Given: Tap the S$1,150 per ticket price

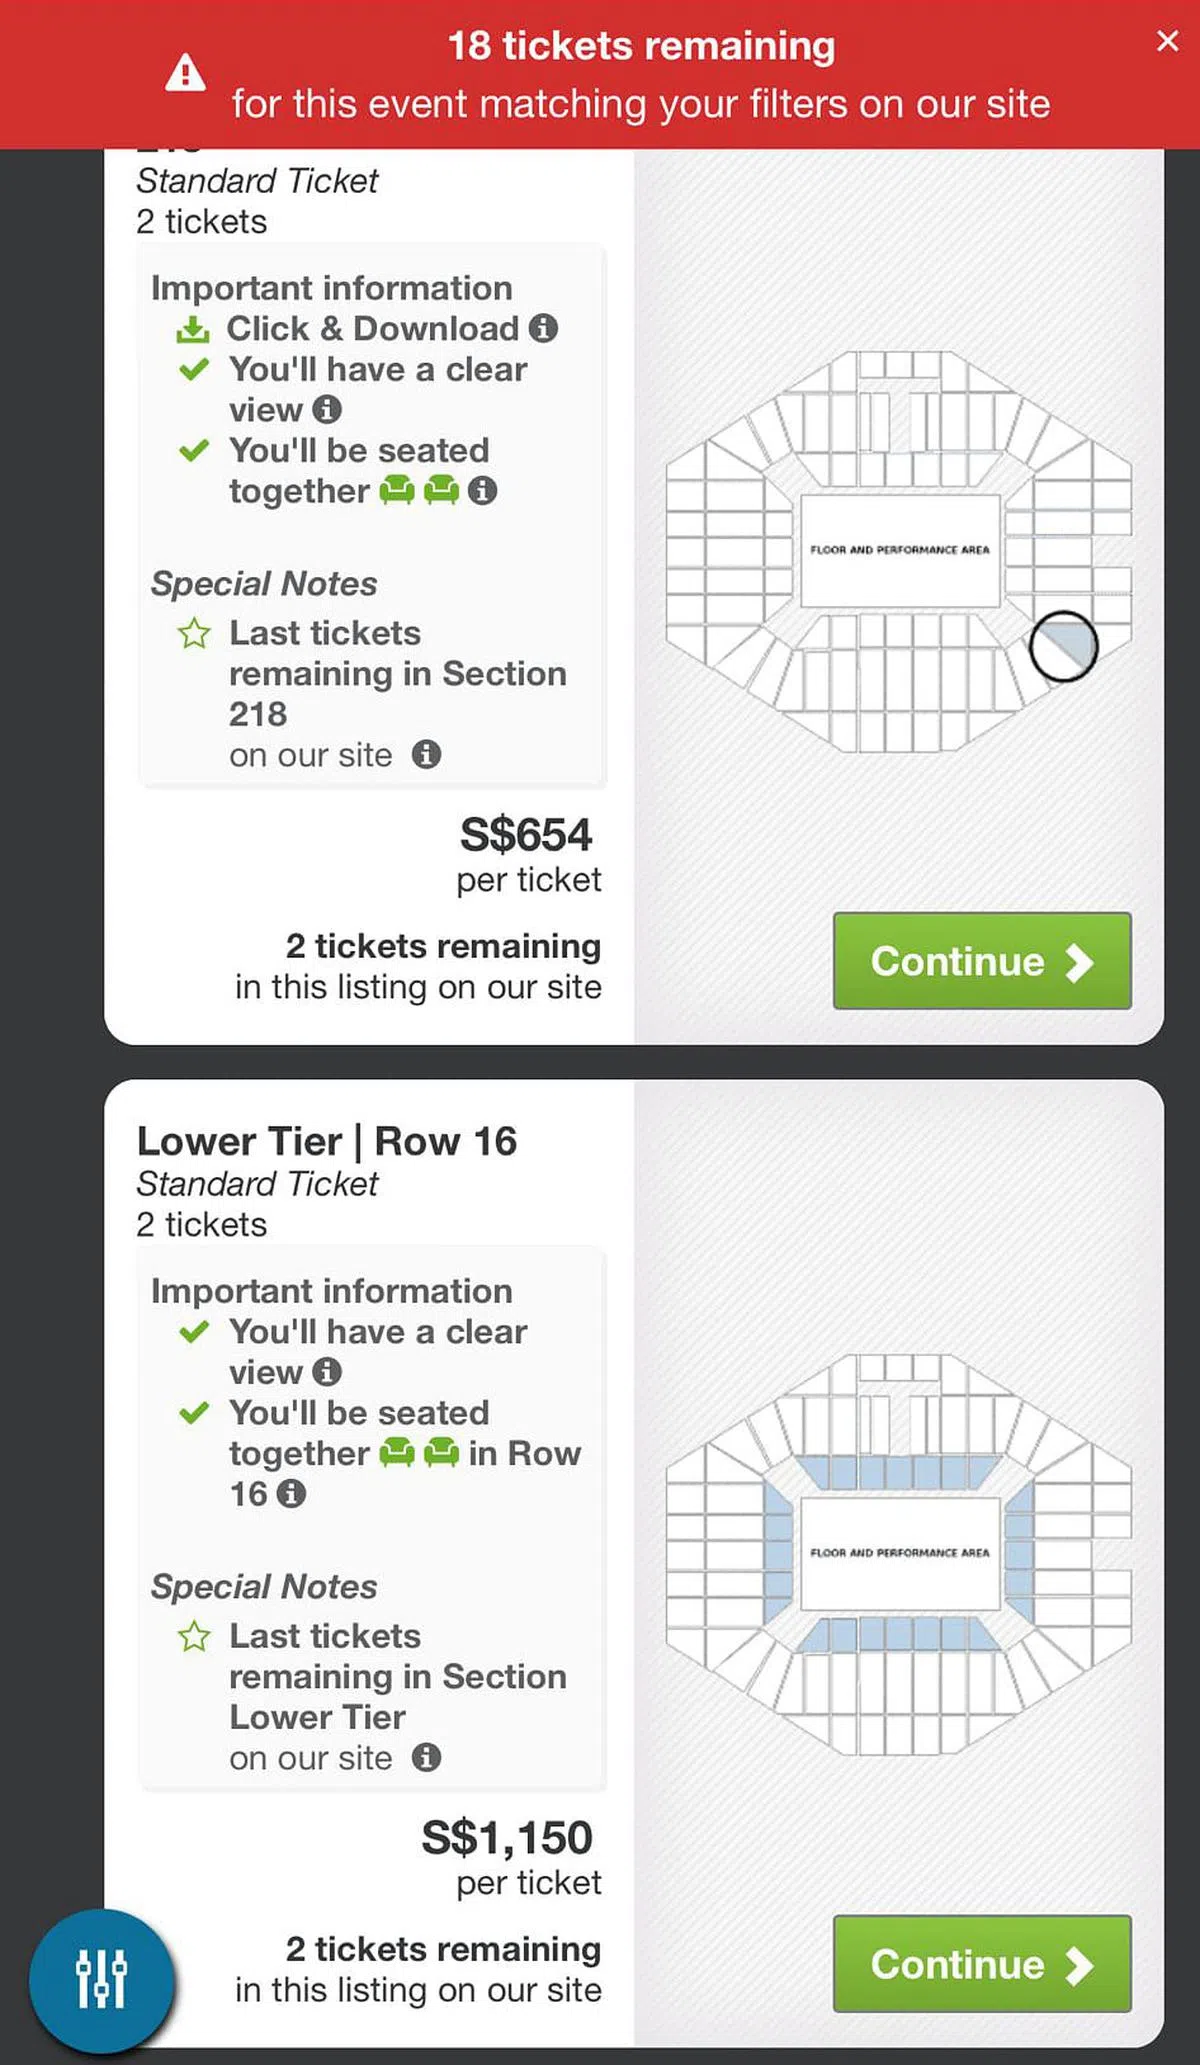Looking at the screenshot, I should point(507,1838).
